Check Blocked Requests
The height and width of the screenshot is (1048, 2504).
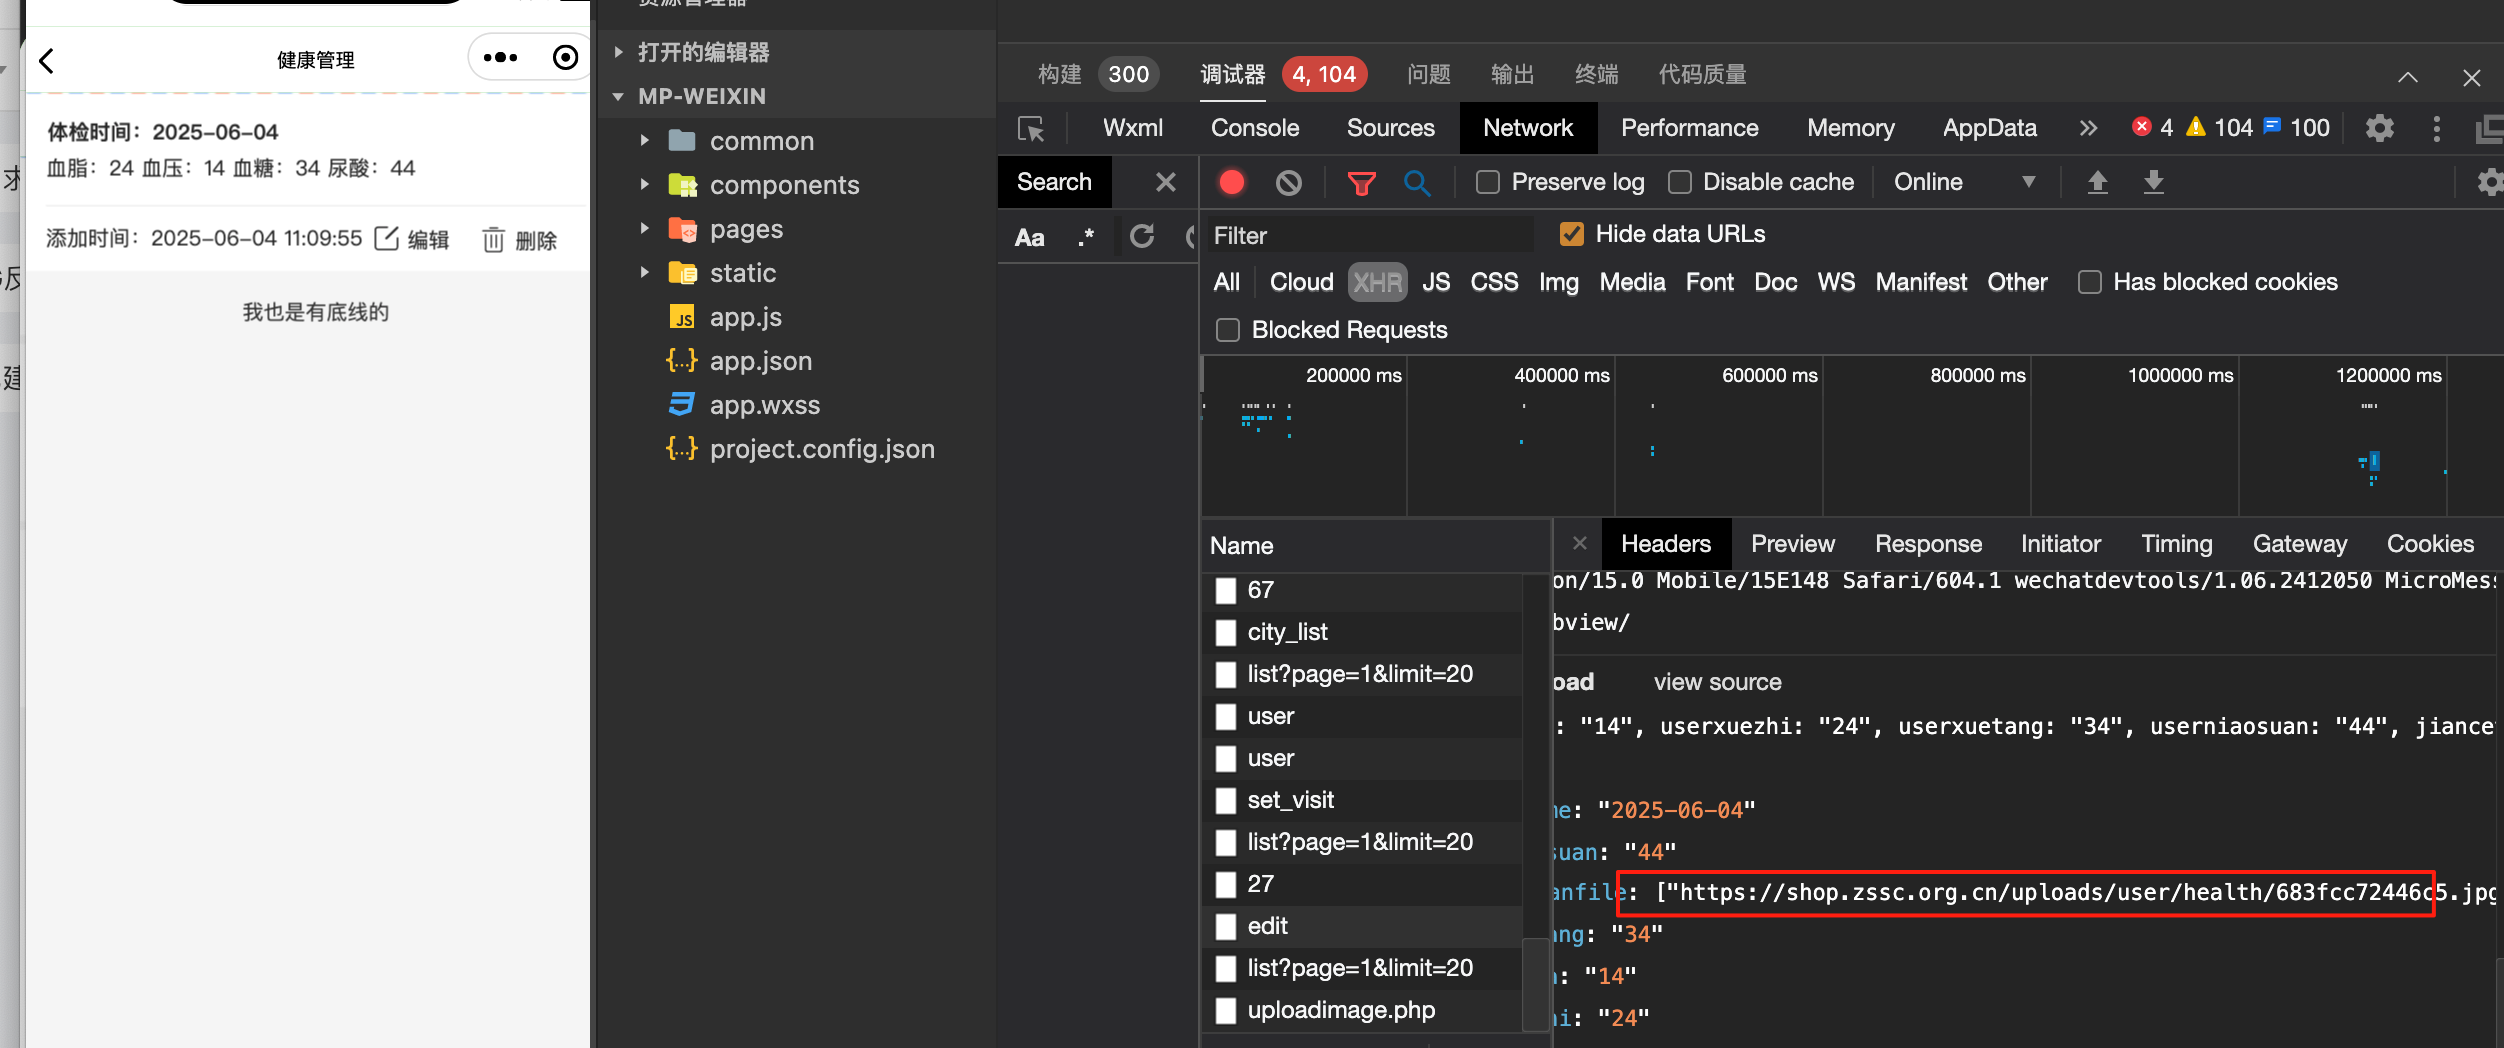click(x=1228, y=330)
